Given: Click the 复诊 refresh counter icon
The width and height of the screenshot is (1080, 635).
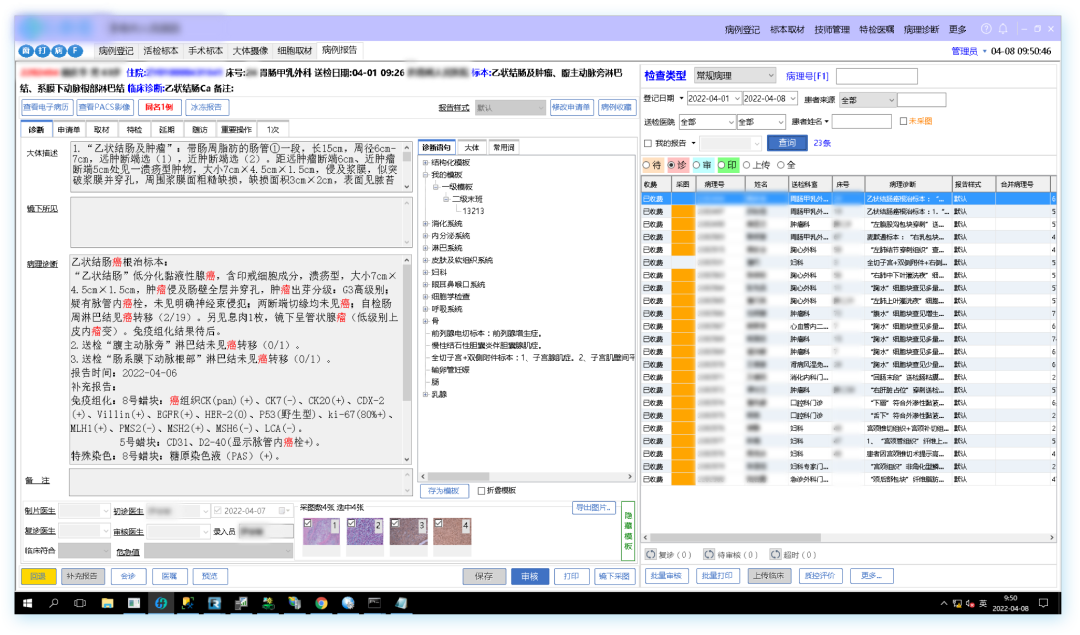Looking at the screenshot, I should (x=651, y=554).
